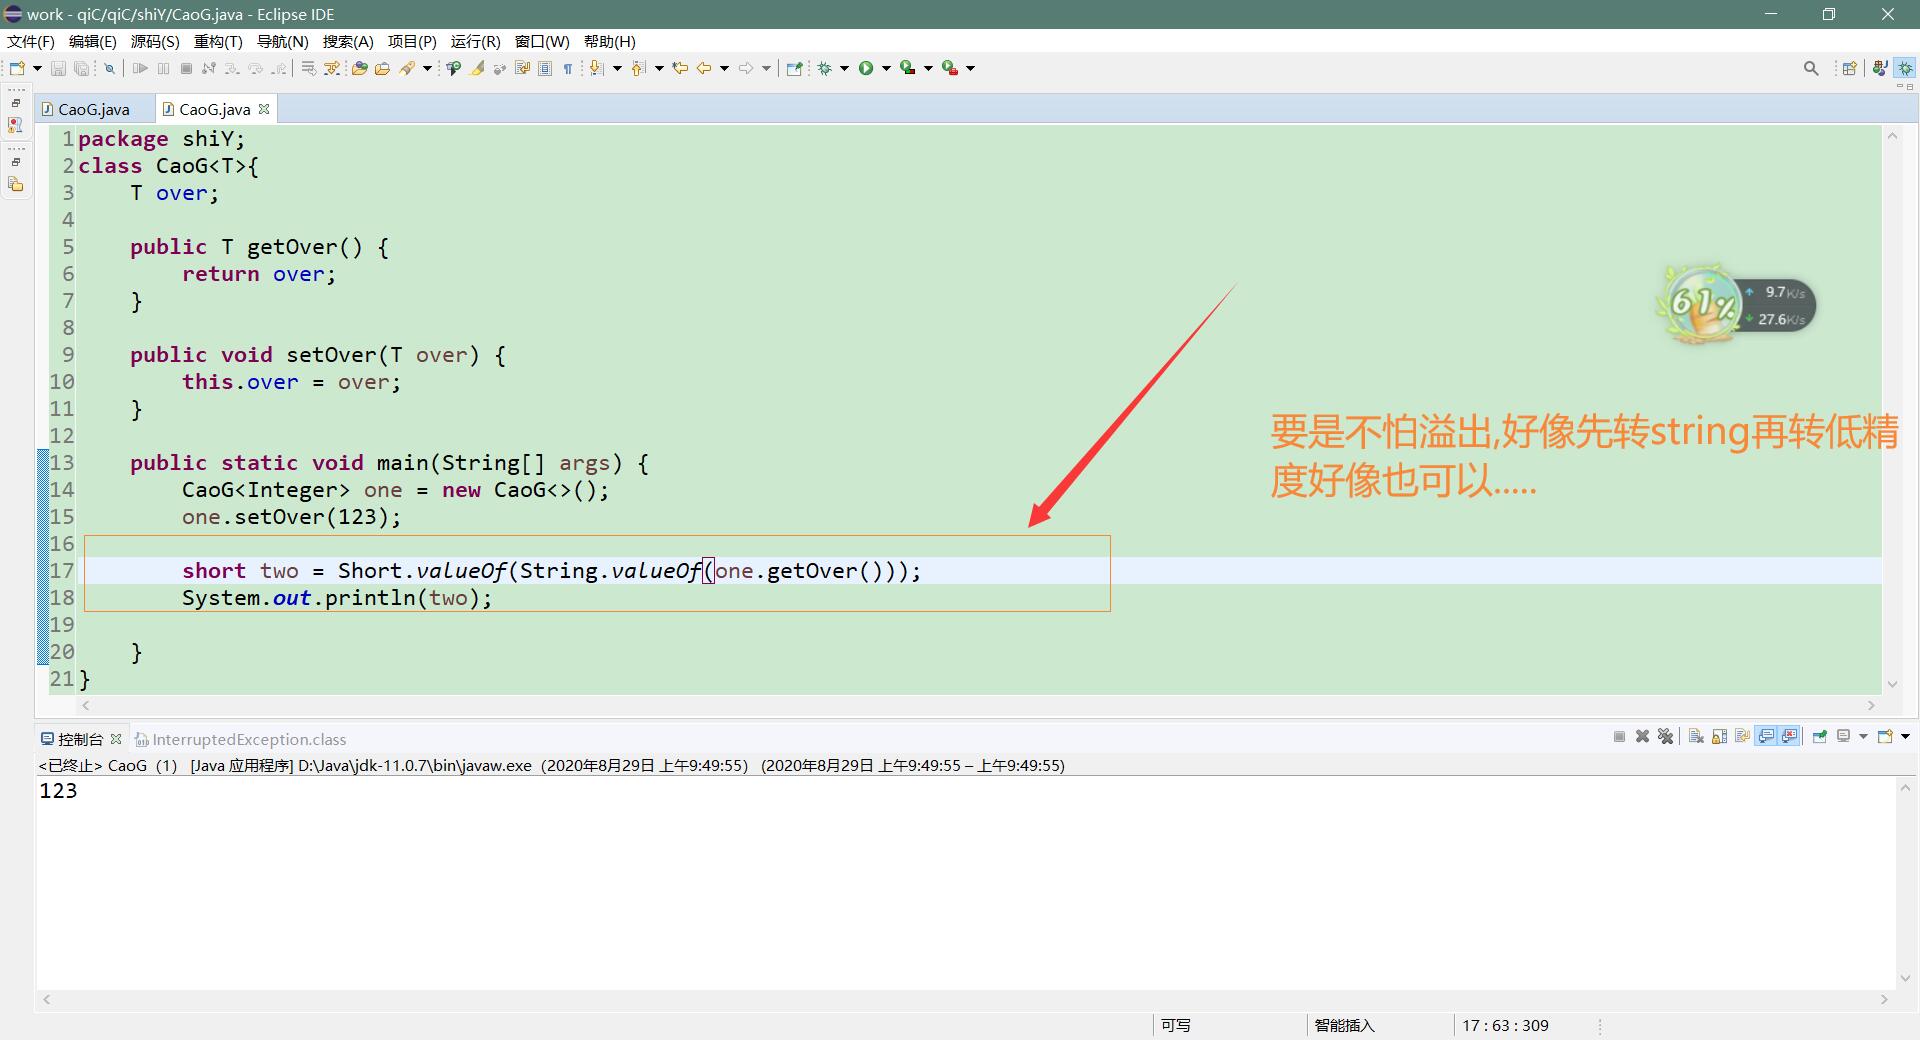Toggle Skip All Breakpoints
1920x1040 pixels.
pyautogui.click(x=109, y=68)
